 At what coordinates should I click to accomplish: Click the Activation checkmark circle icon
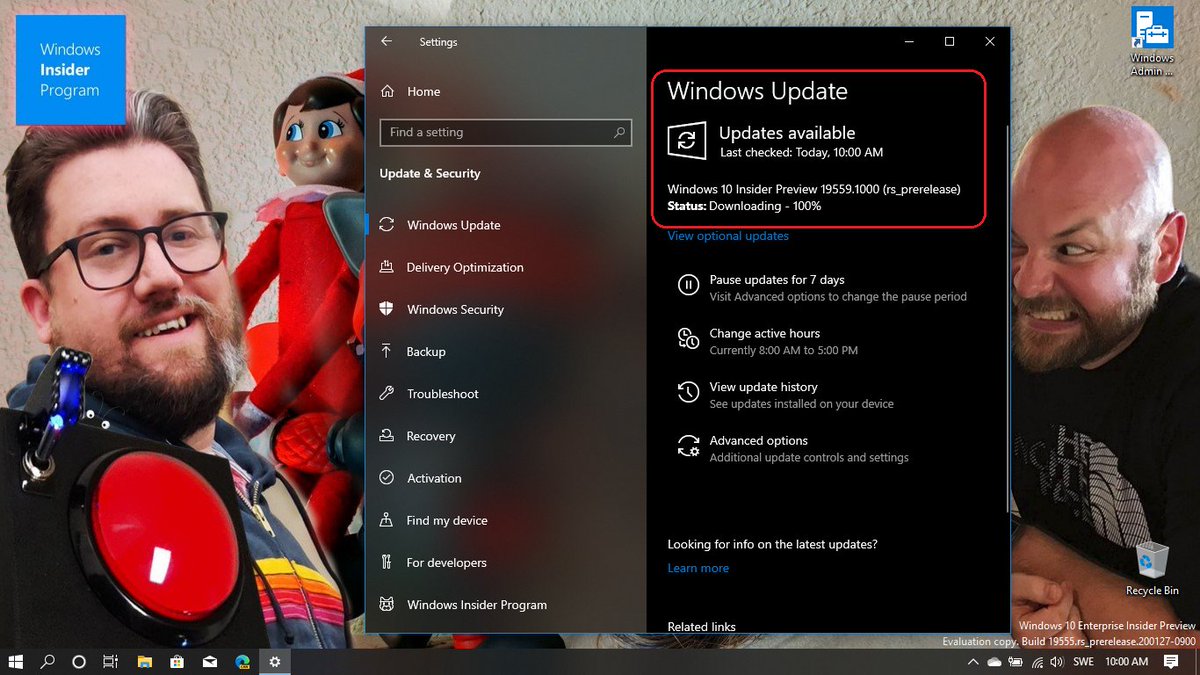(x=386, y=478)
